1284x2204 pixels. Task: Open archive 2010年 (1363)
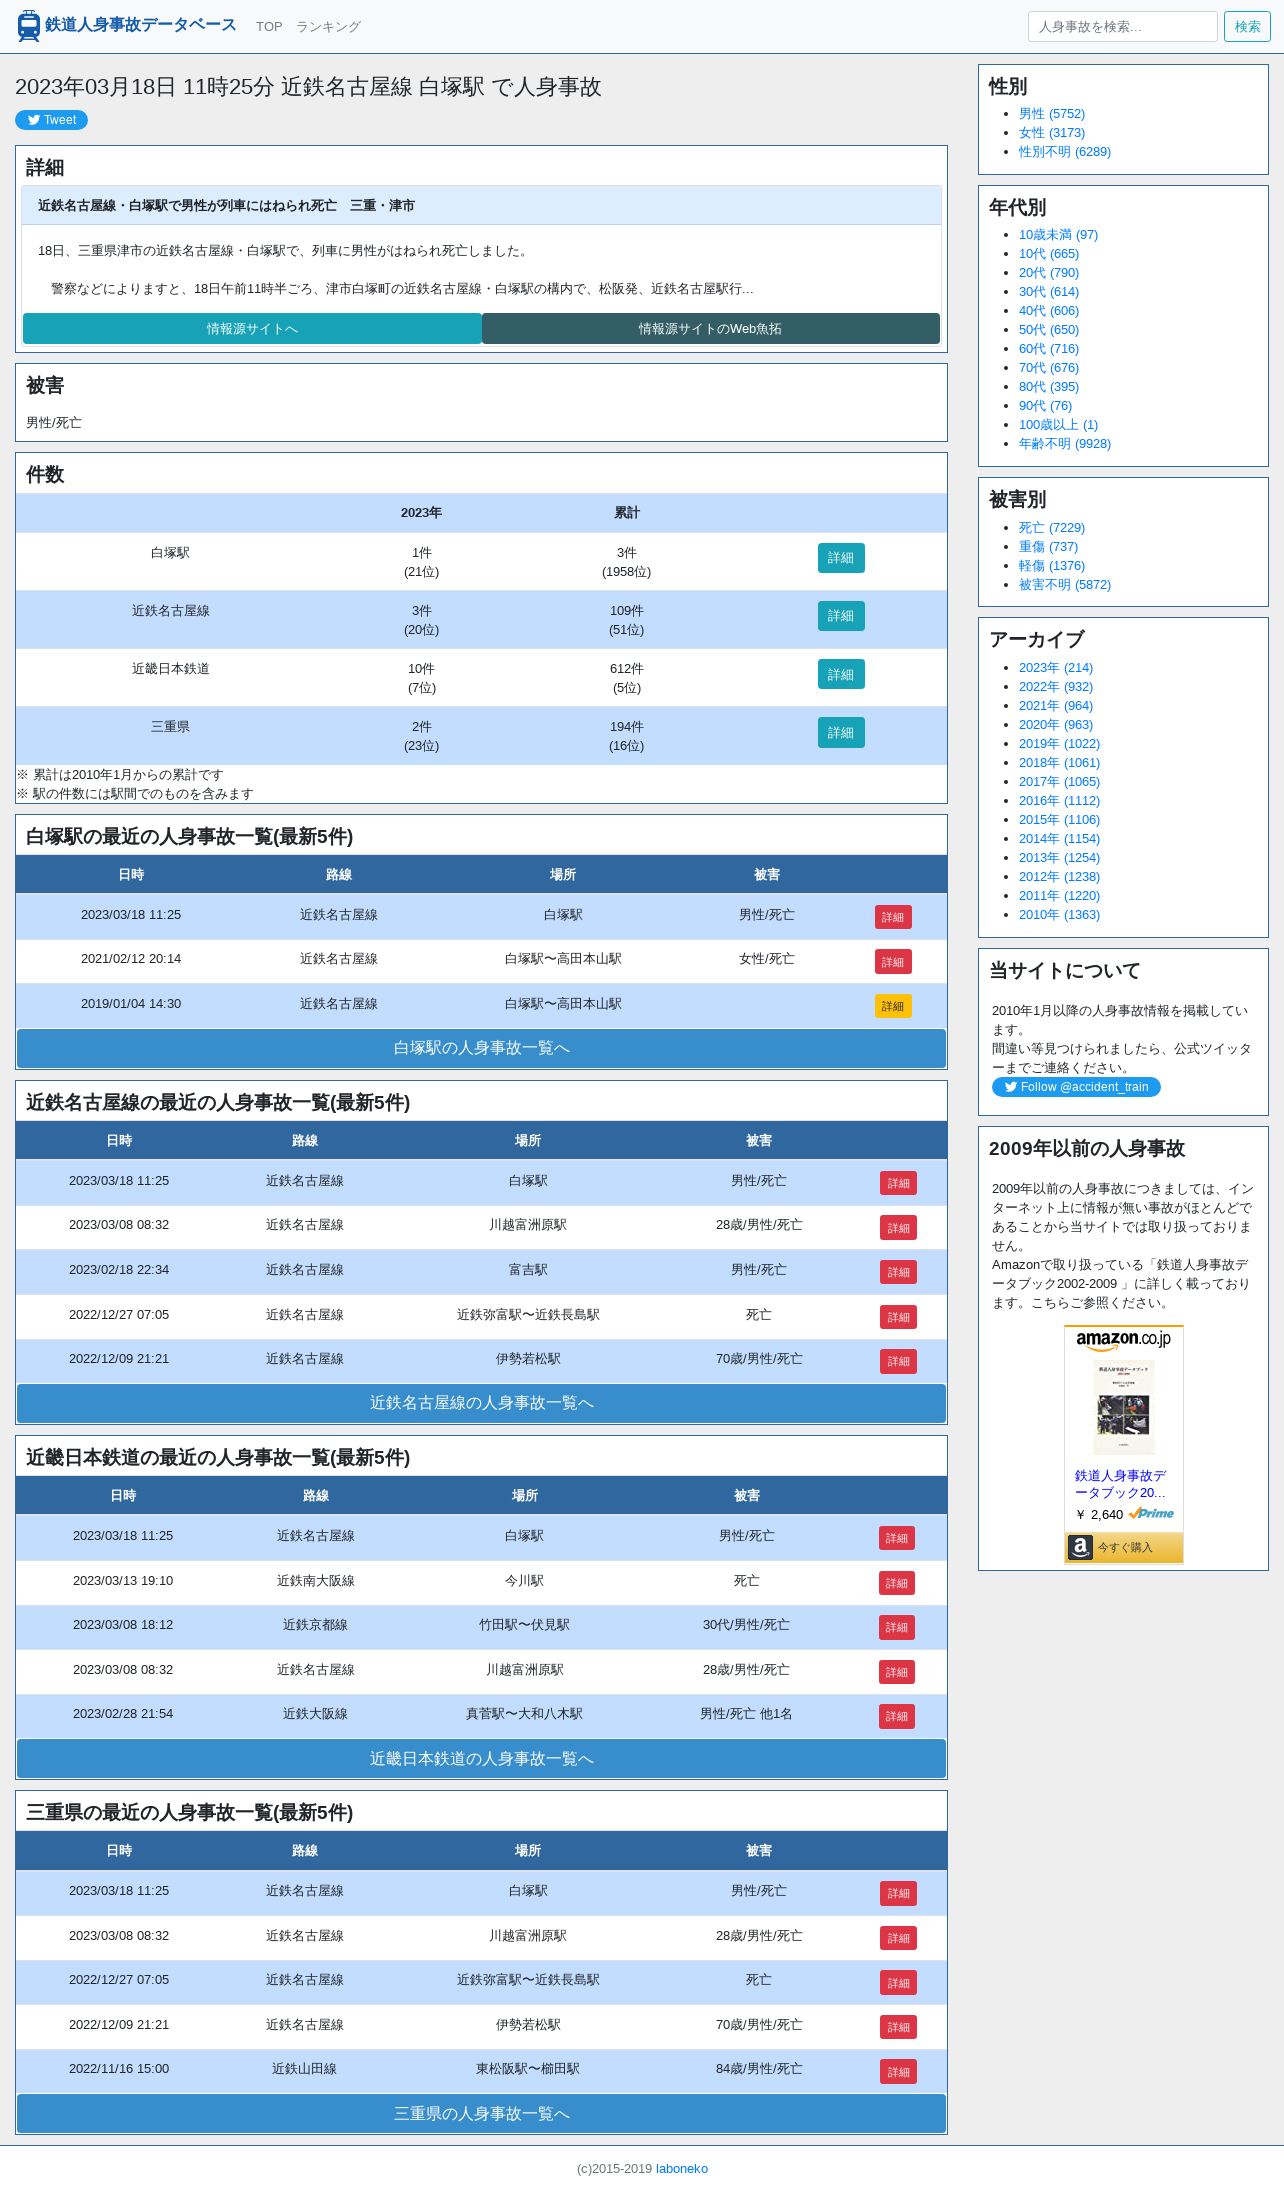[x=1059, y=915]
